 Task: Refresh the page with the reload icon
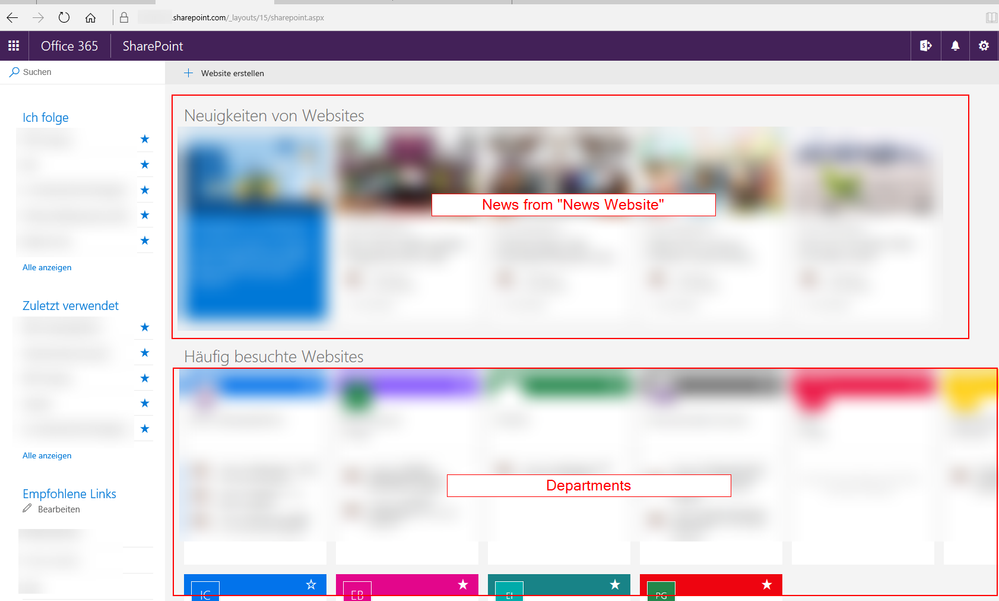tap(63, 17)
